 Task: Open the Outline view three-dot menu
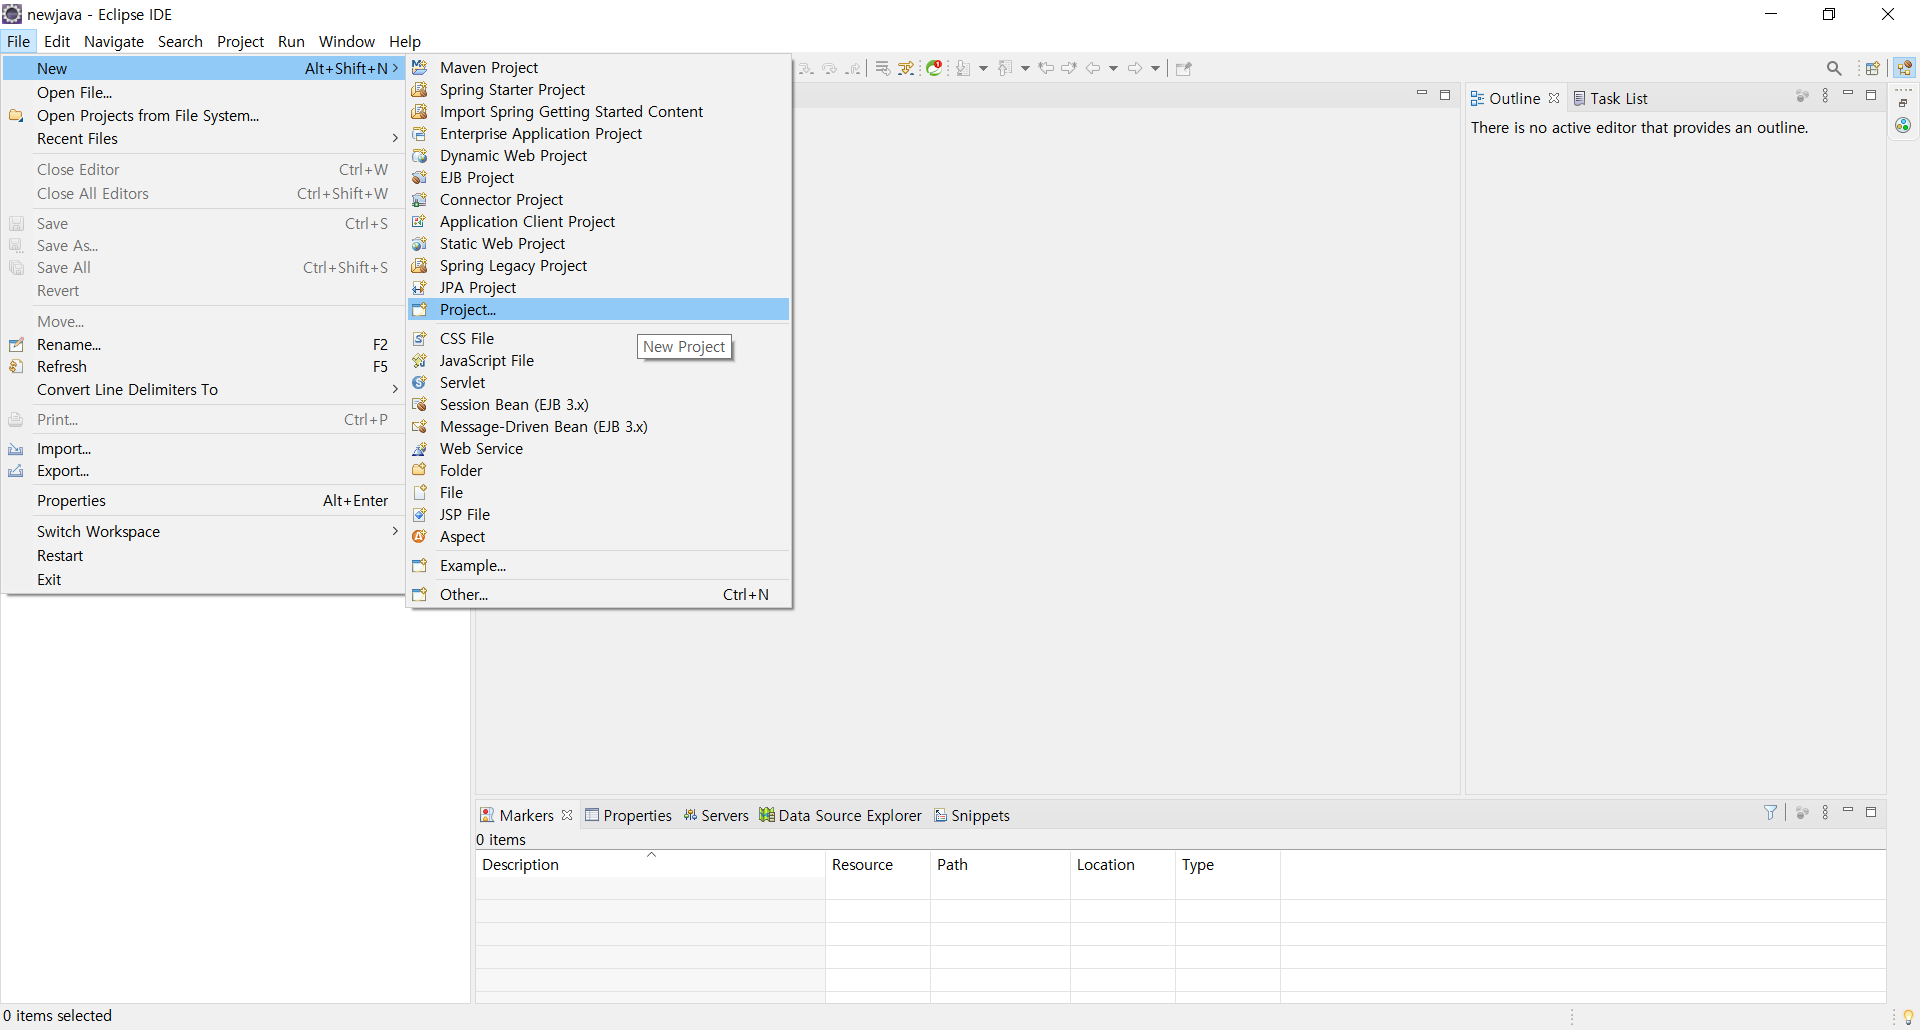[1825, 96]
